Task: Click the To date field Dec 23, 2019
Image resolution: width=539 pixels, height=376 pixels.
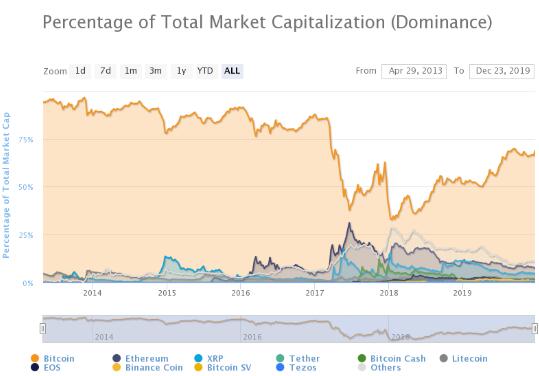Action: (x=502, y=71)
